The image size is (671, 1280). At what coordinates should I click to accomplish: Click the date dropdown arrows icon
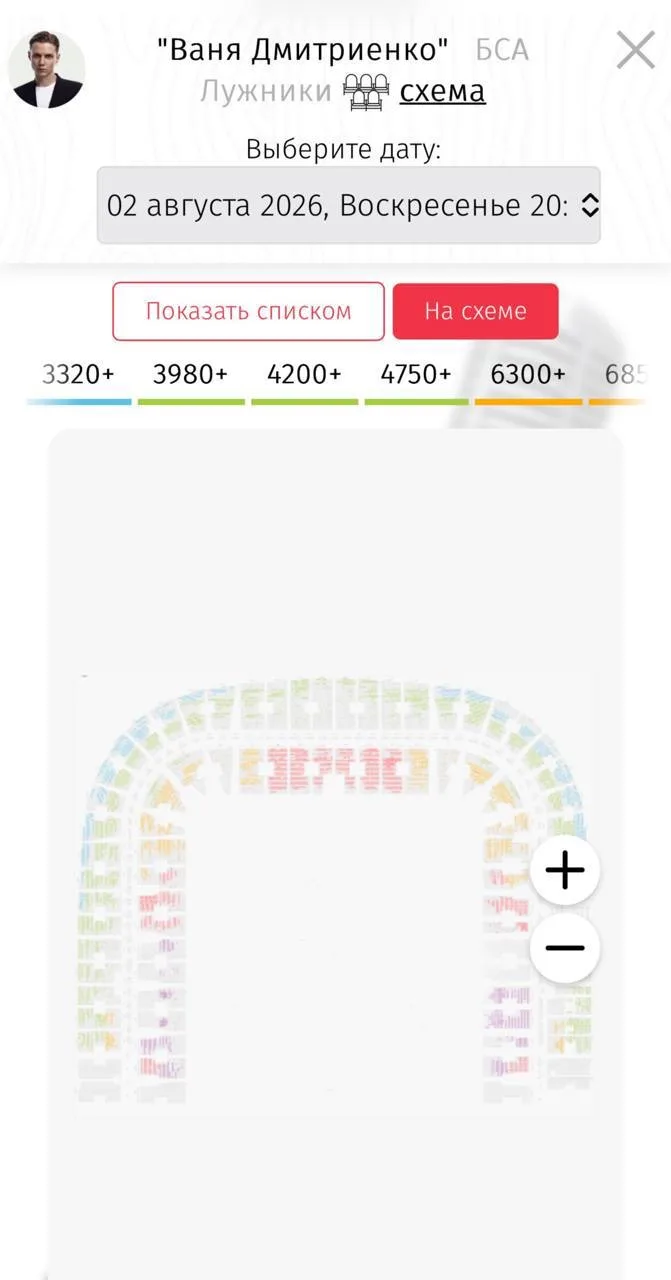coord(590,206)
